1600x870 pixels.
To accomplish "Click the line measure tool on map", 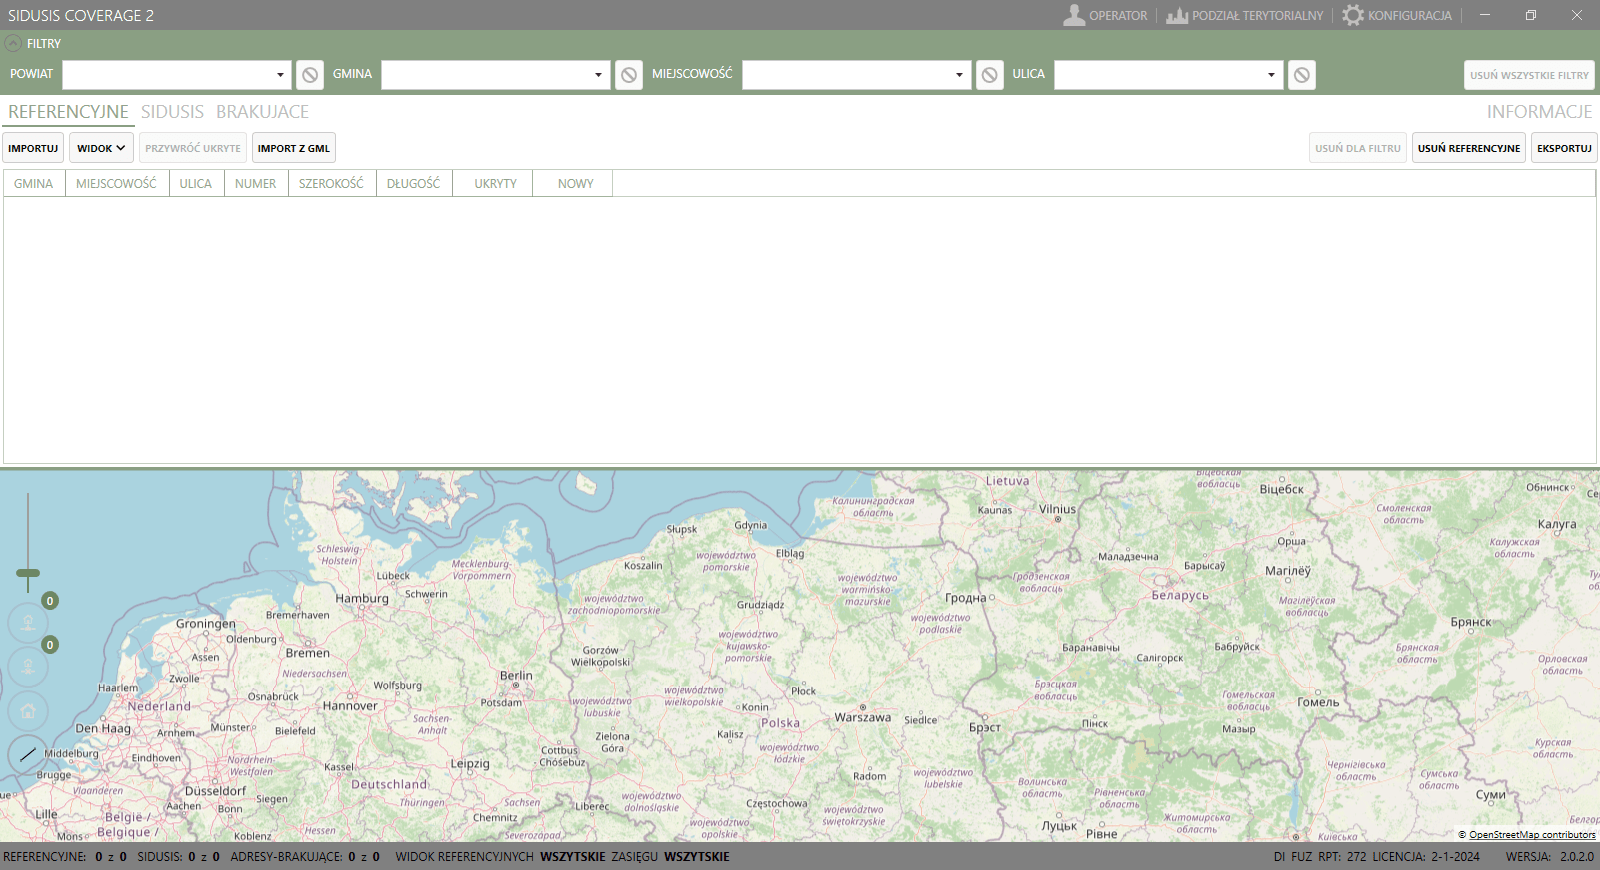I will click(28, 754).
